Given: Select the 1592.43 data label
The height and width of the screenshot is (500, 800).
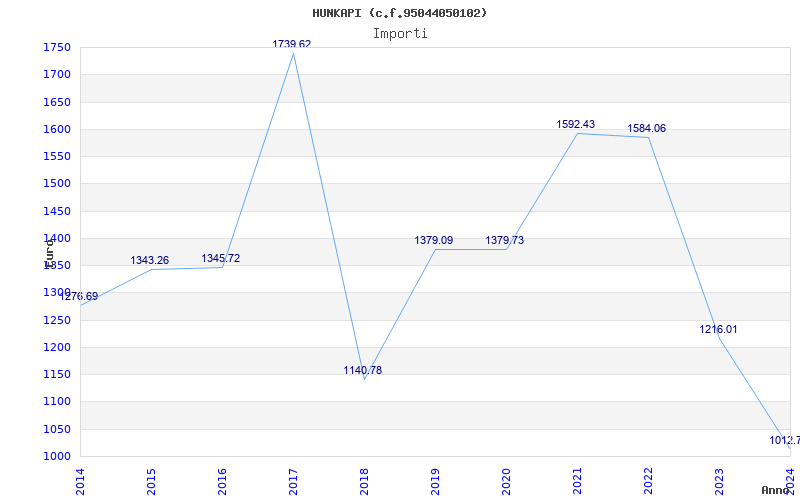Looking at the screenshot, I should tap(576, 124).
